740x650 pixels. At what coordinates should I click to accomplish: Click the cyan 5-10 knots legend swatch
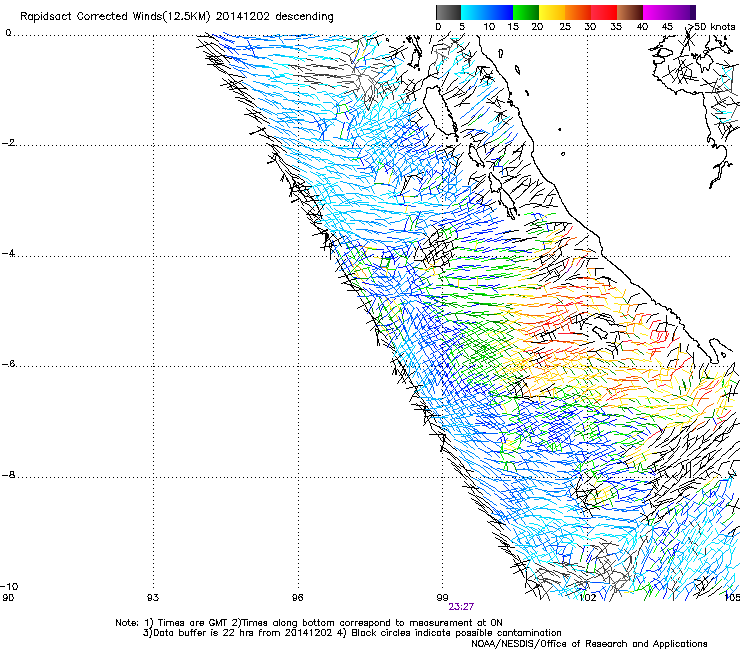474,12
